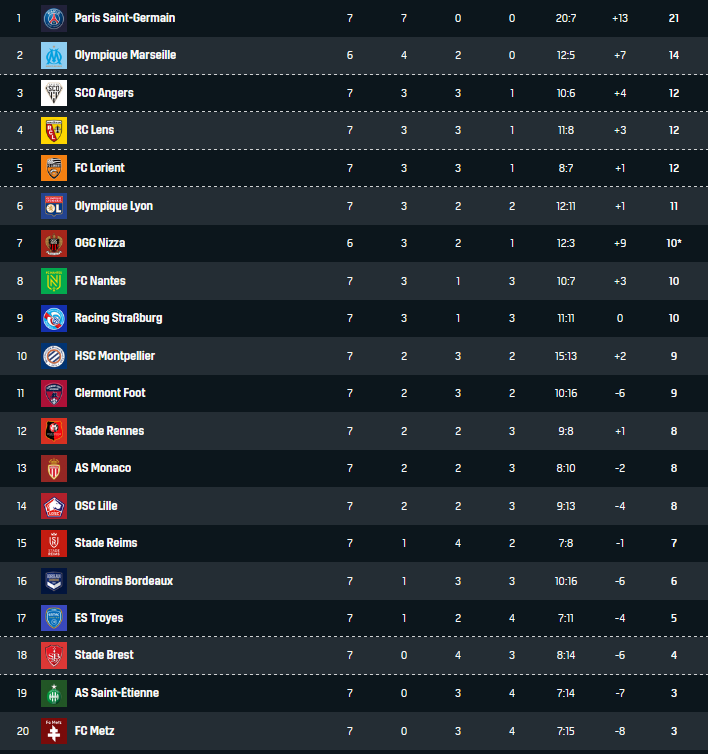Click the Paris Saint-Germain club crest
Viewport: 708px width, 754px height.
tap(53, 18)
